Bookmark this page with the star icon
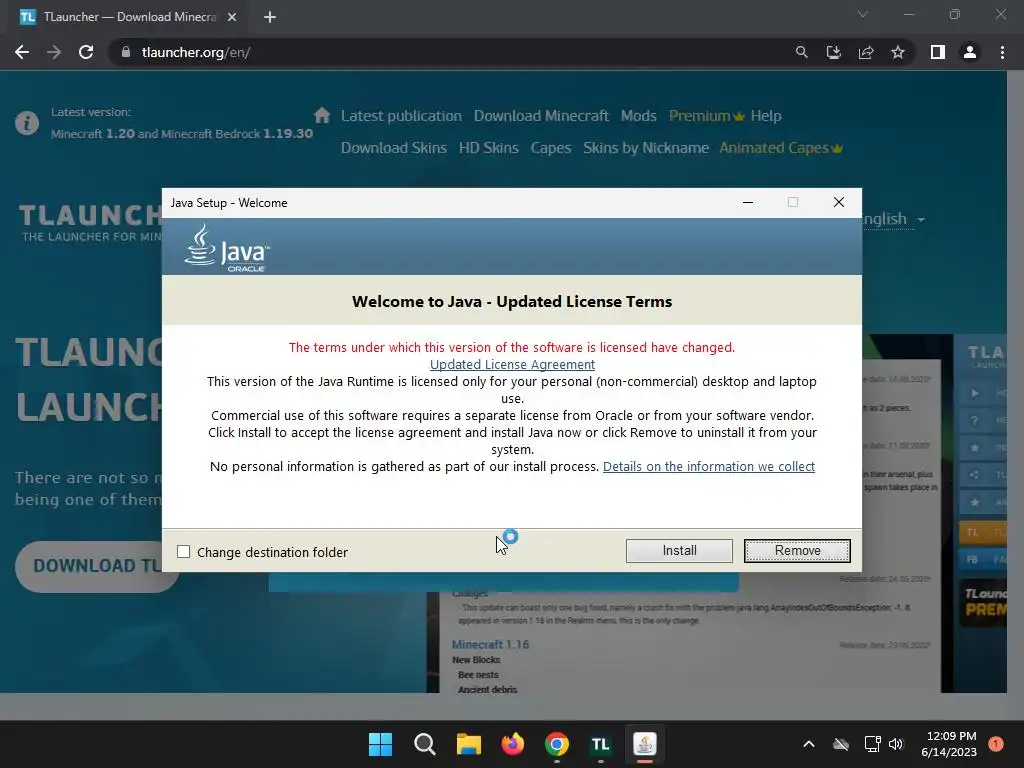The height and width of the screenshot is (768, 1024). point(898,52)
